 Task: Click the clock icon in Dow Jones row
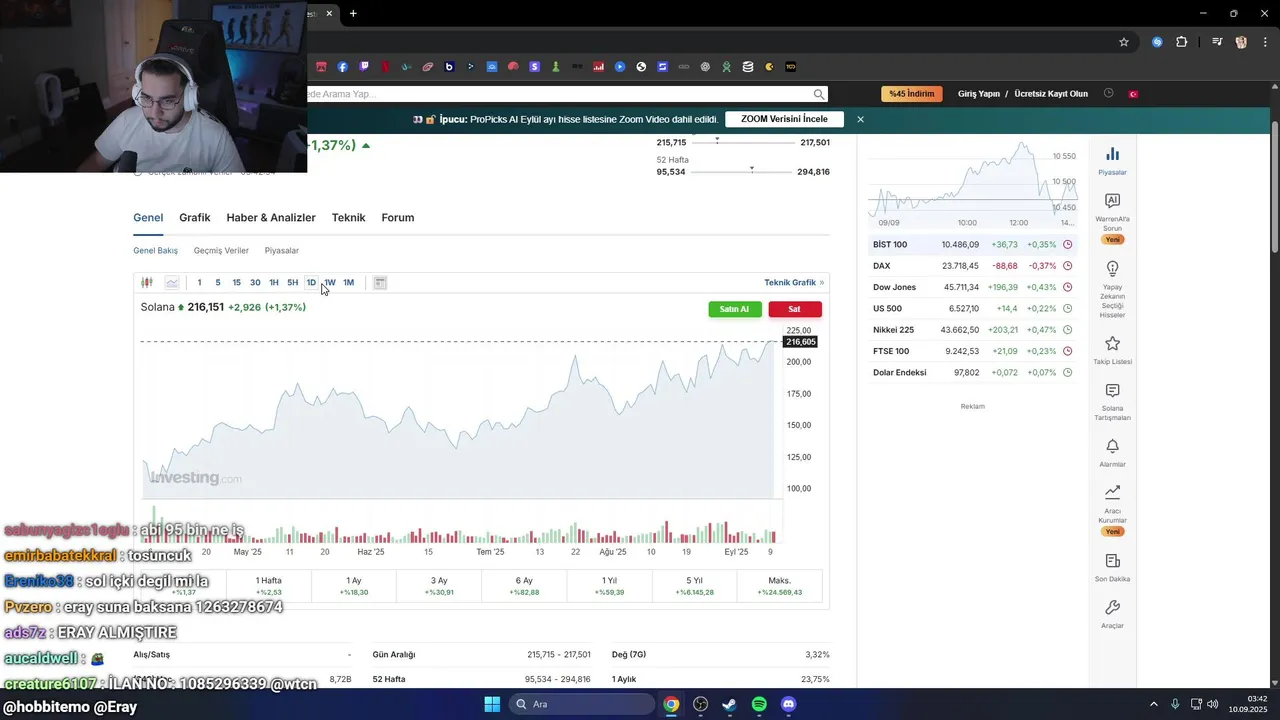click(x=1067, y=287)
